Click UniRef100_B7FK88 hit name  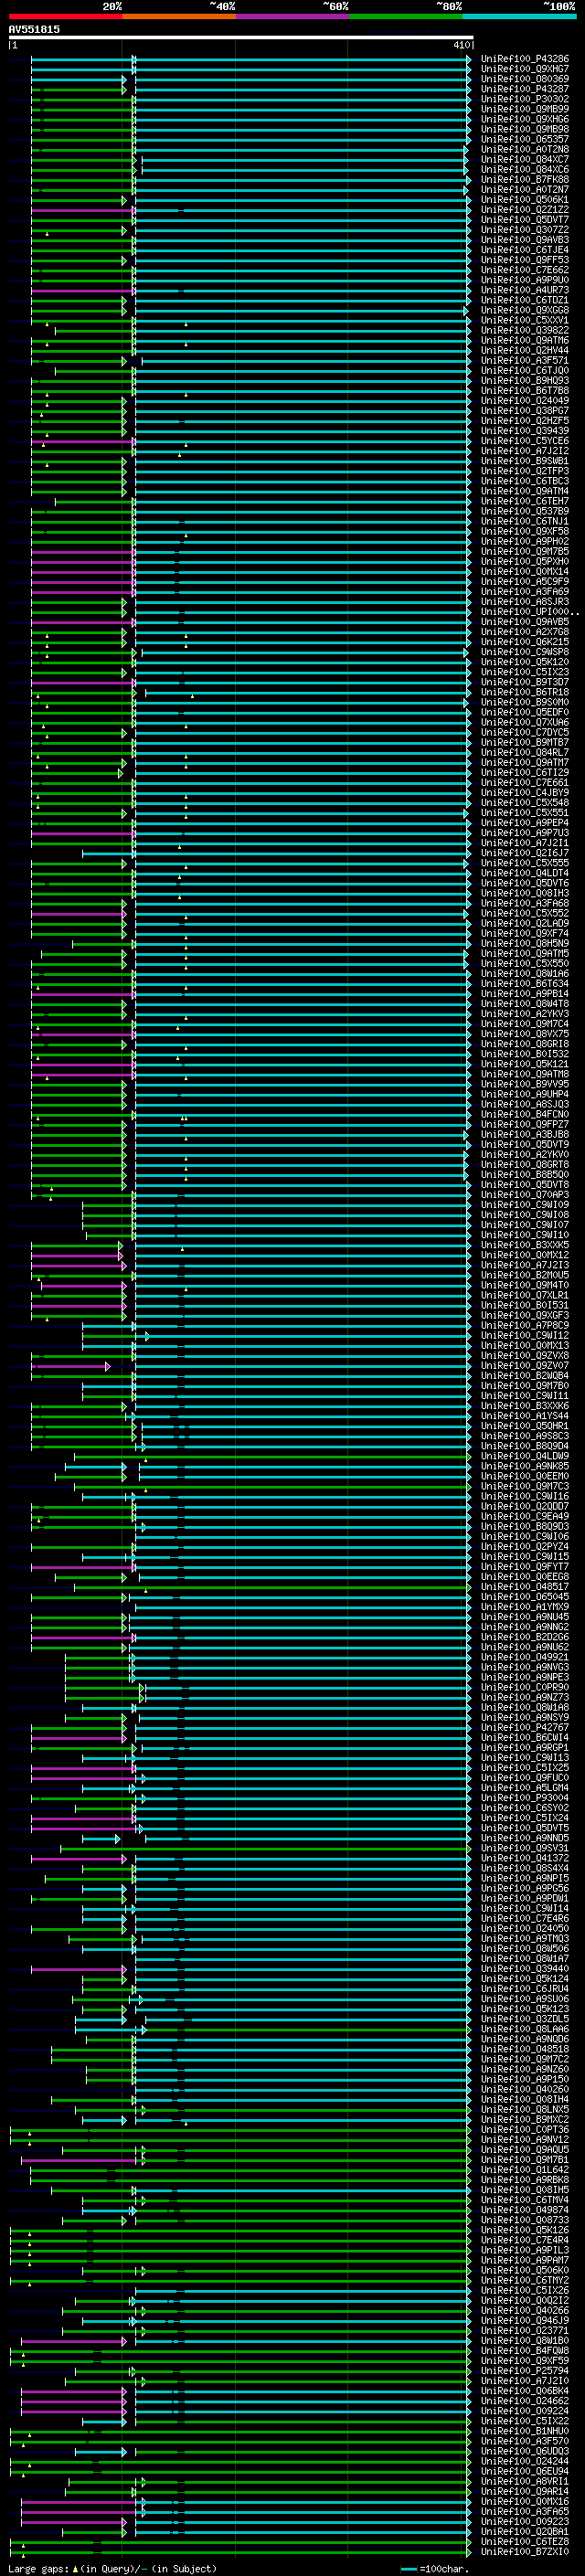[524, 179]
